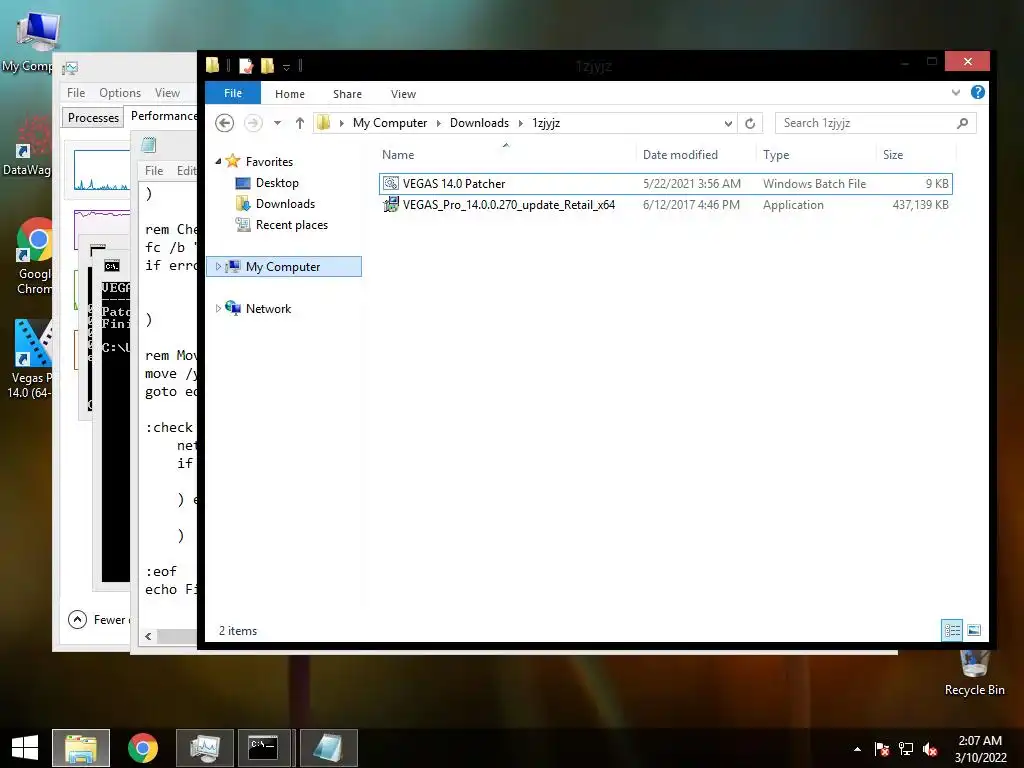Expand Network tree node

218,308
